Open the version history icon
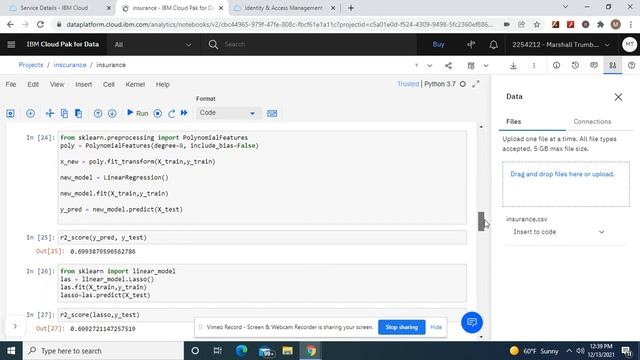 coord(575,65)
